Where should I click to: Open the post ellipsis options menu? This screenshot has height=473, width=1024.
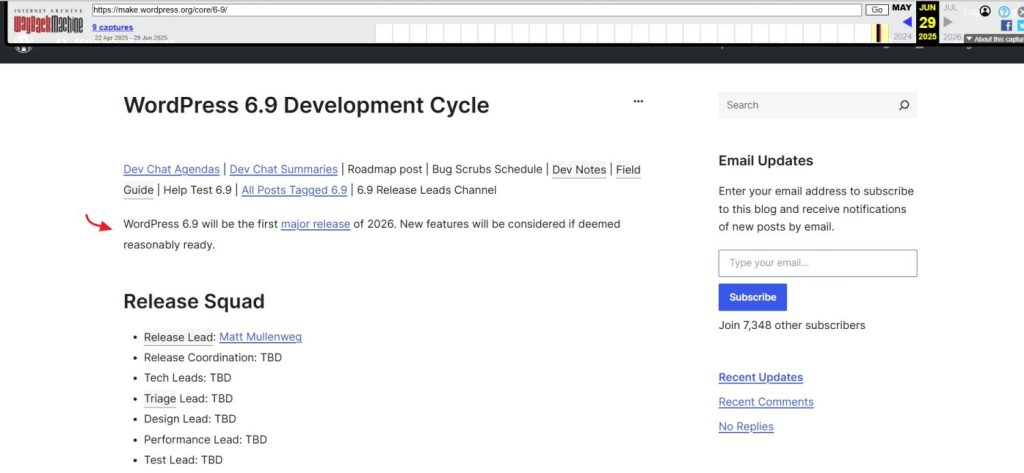pos(638,101)
